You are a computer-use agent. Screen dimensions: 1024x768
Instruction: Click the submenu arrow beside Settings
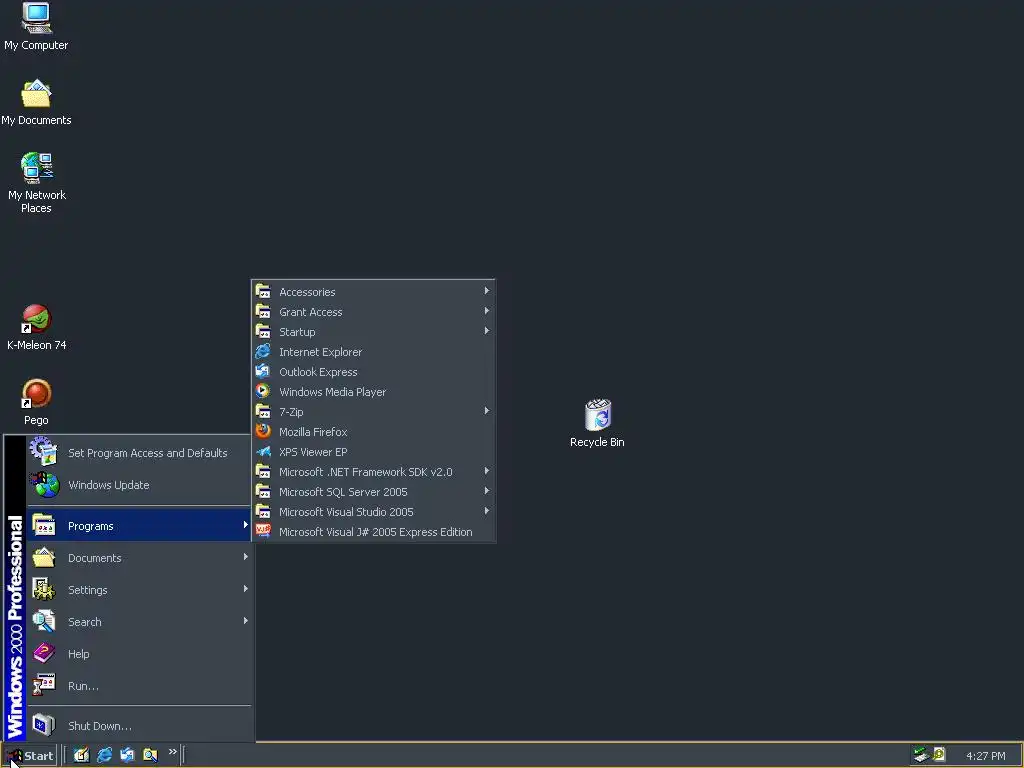click(x=246, y=589)
